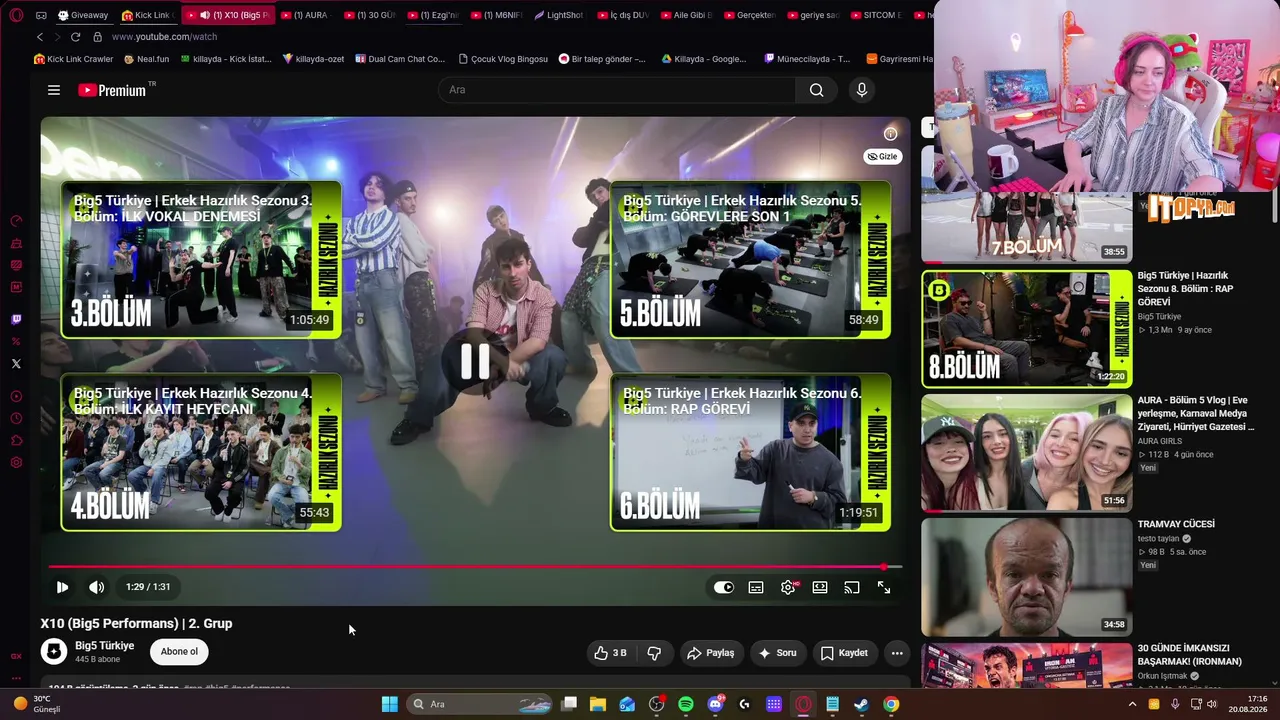This screenshot has height=720, width=1280.
Task: Switch to the (1) AURA tab
Action: click(304, 15)
